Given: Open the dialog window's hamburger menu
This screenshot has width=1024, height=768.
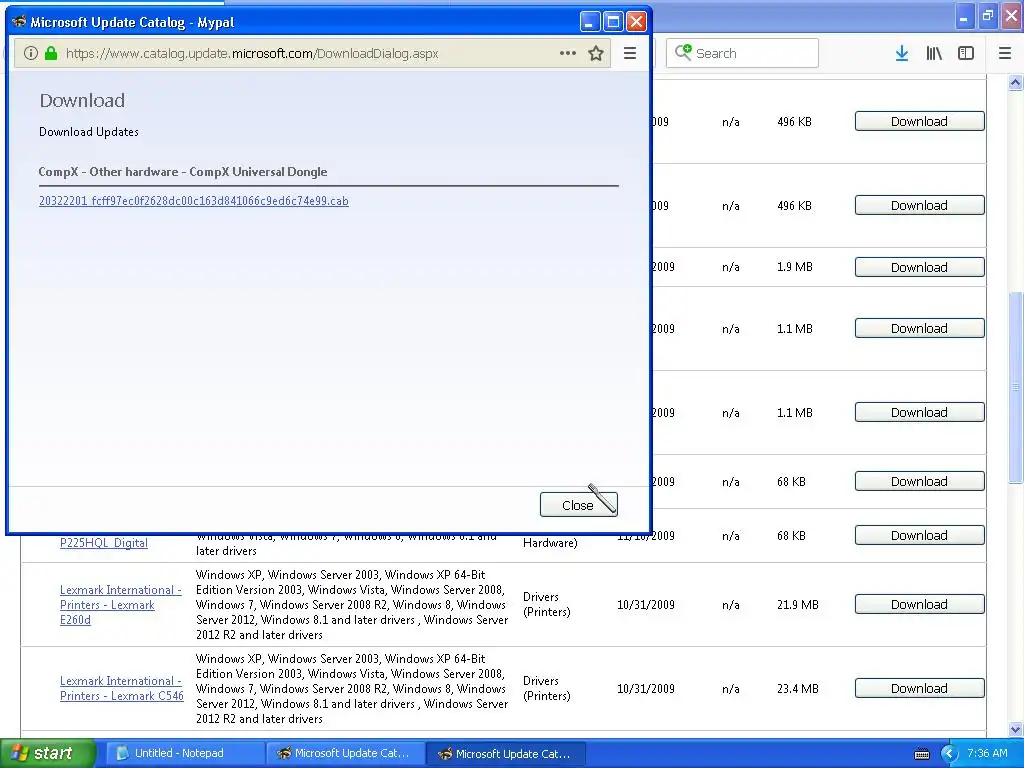Looking at the screenshot, I should click(x=630, y=54).
